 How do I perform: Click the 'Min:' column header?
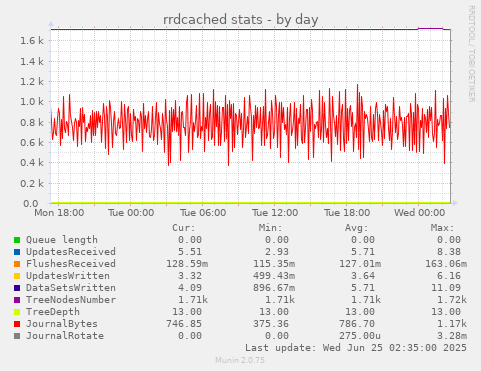coord(270,228)
